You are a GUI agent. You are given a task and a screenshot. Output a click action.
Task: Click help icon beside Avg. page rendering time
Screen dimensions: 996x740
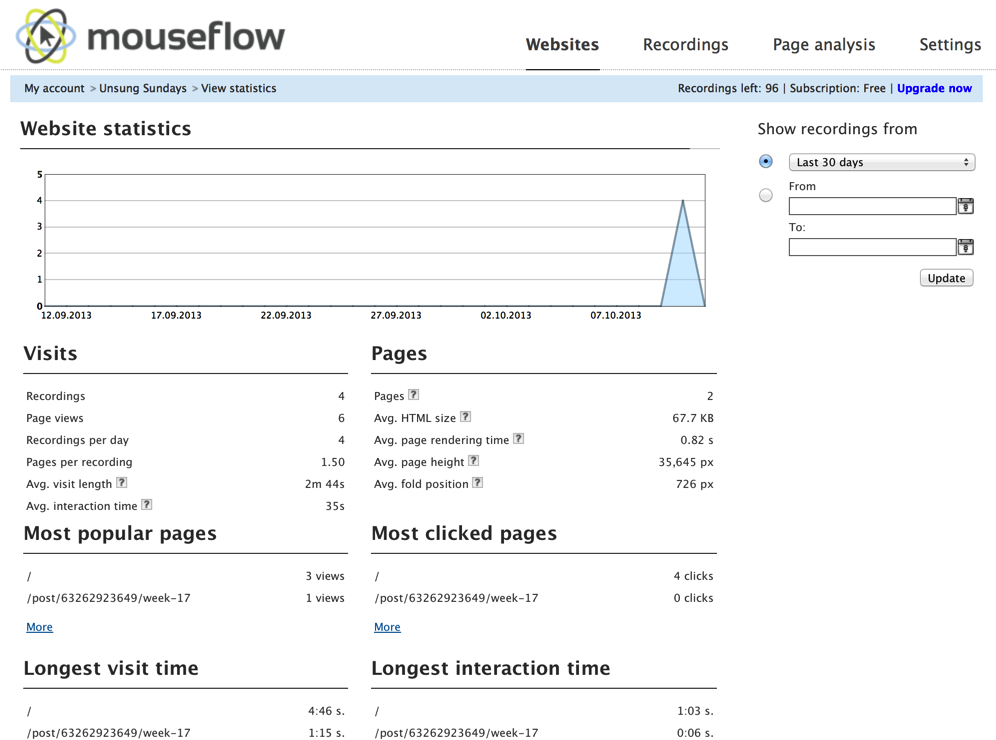click(x=518, y=439)
